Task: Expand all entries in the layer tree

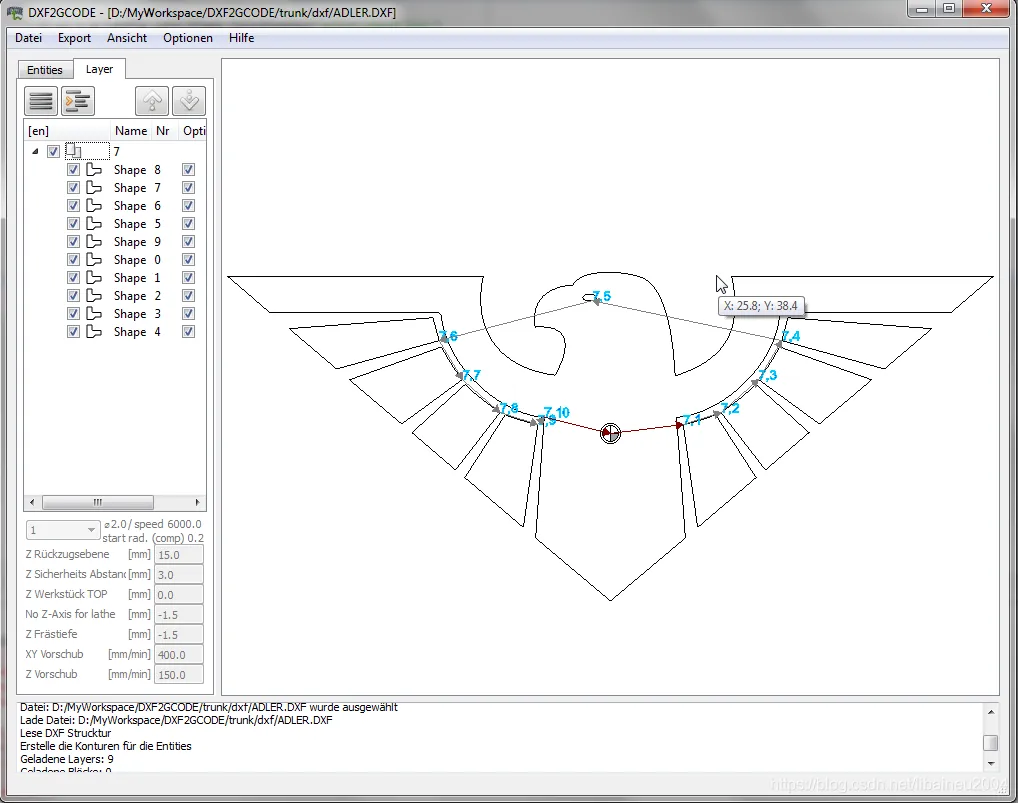Action: click(x=77, y=100)
